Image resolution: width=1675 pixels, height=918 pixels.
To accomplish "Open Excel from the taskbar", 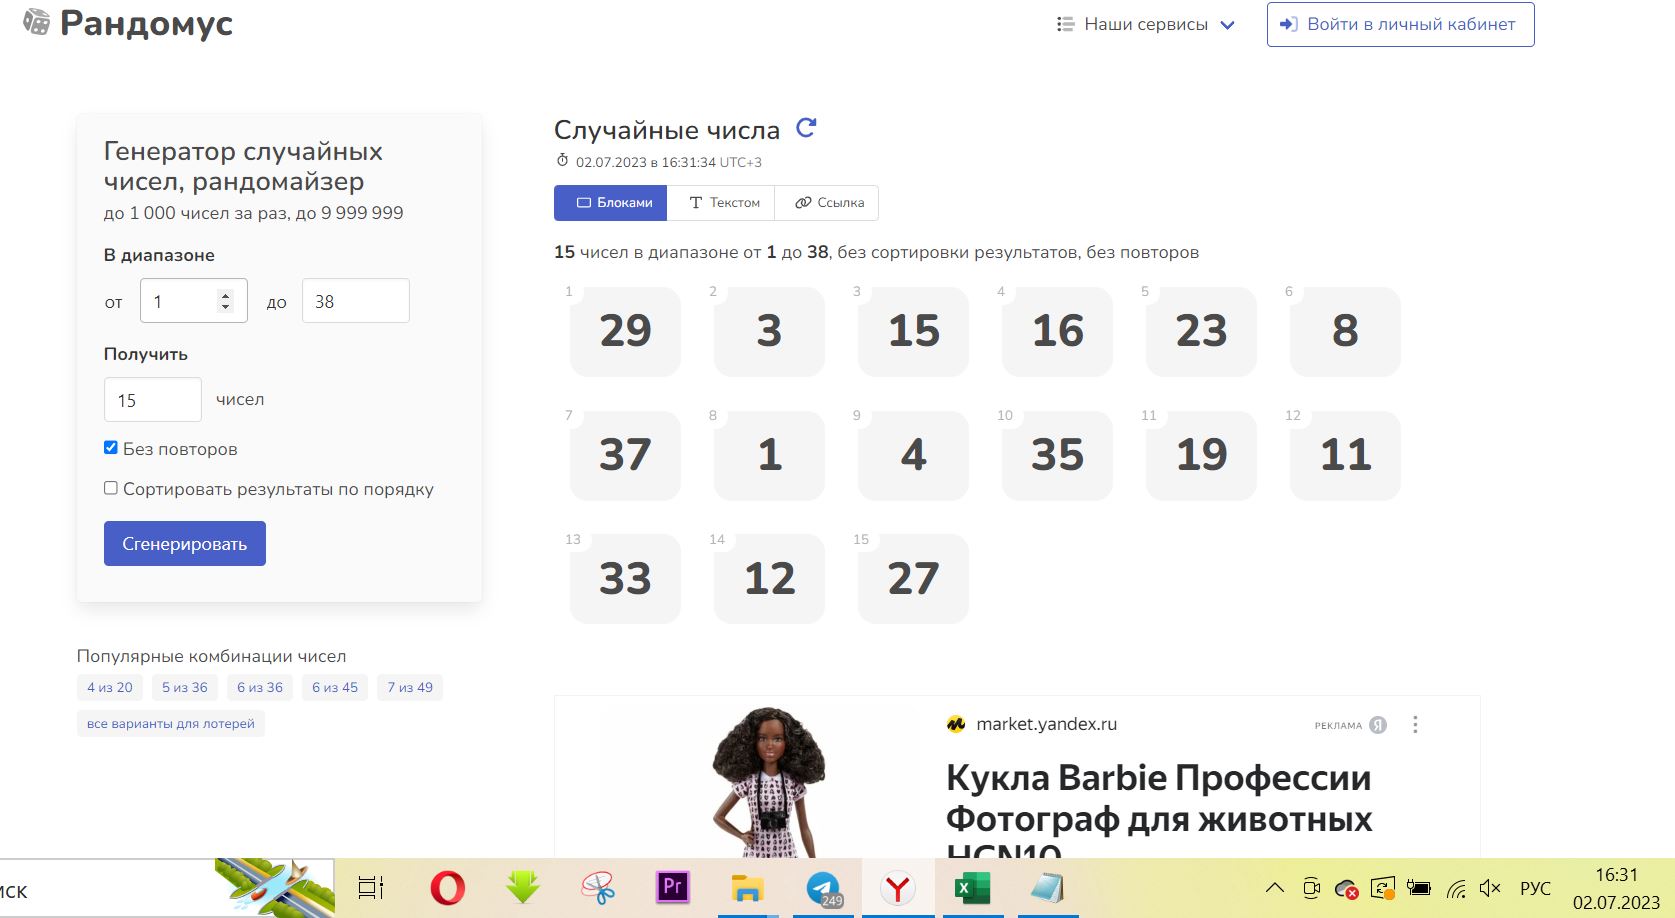I will pyautogui.click(x=972, y=888).
